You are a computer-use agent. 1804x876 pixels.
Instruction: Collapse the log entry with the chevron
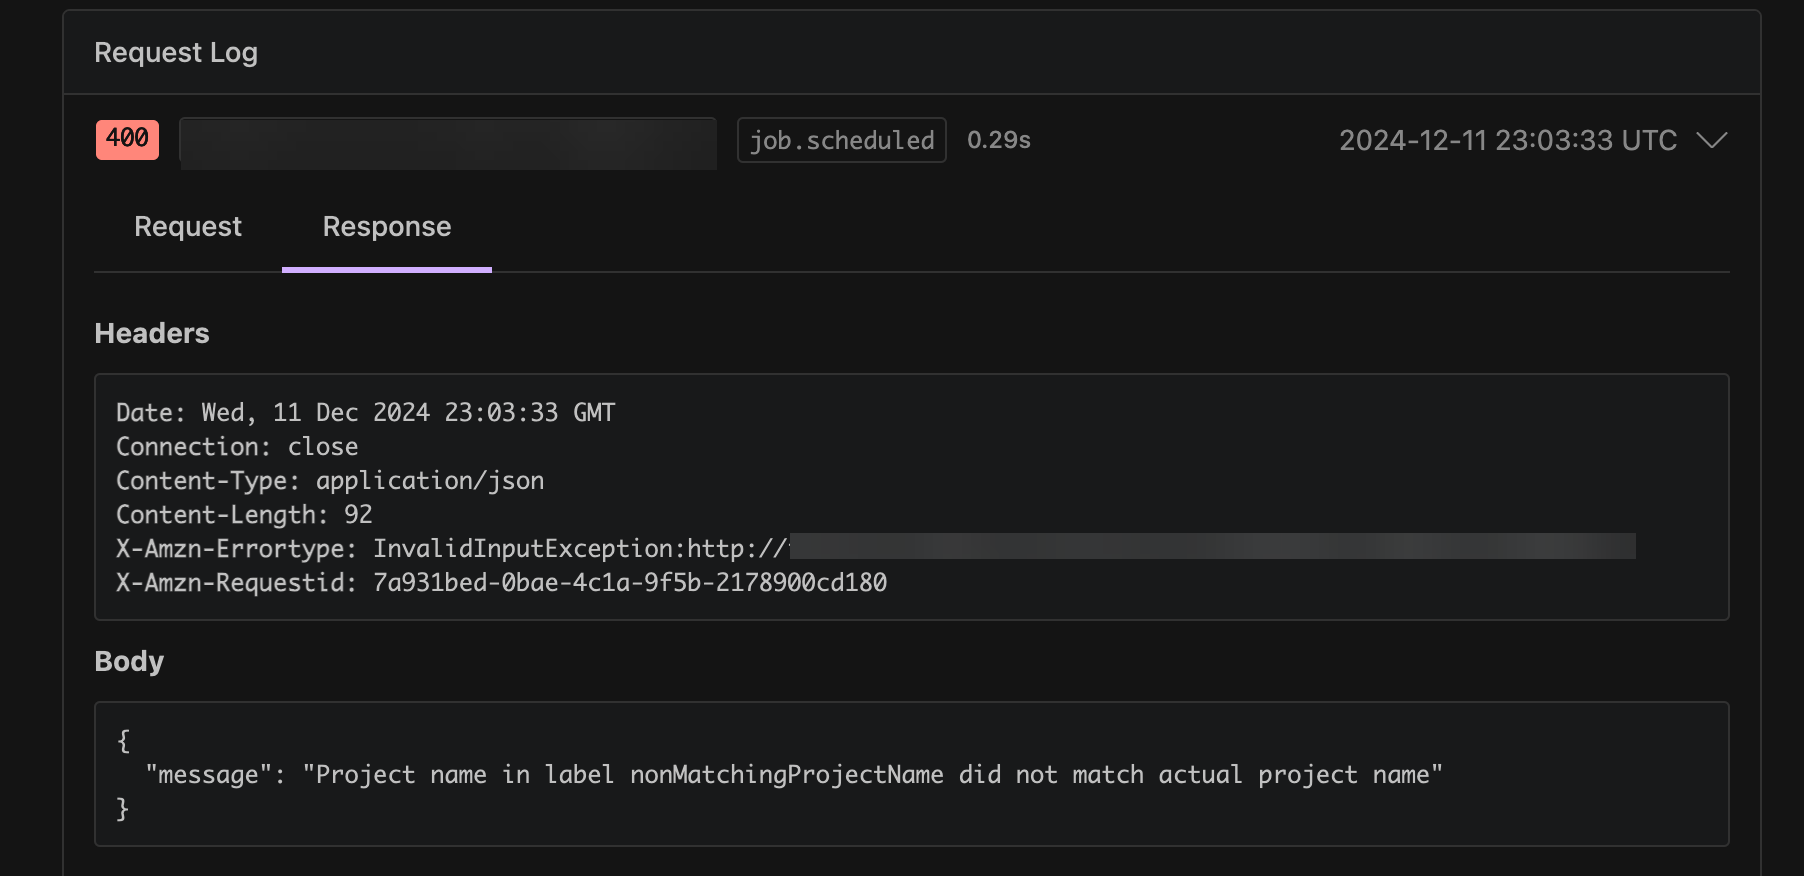[1712, 139]
